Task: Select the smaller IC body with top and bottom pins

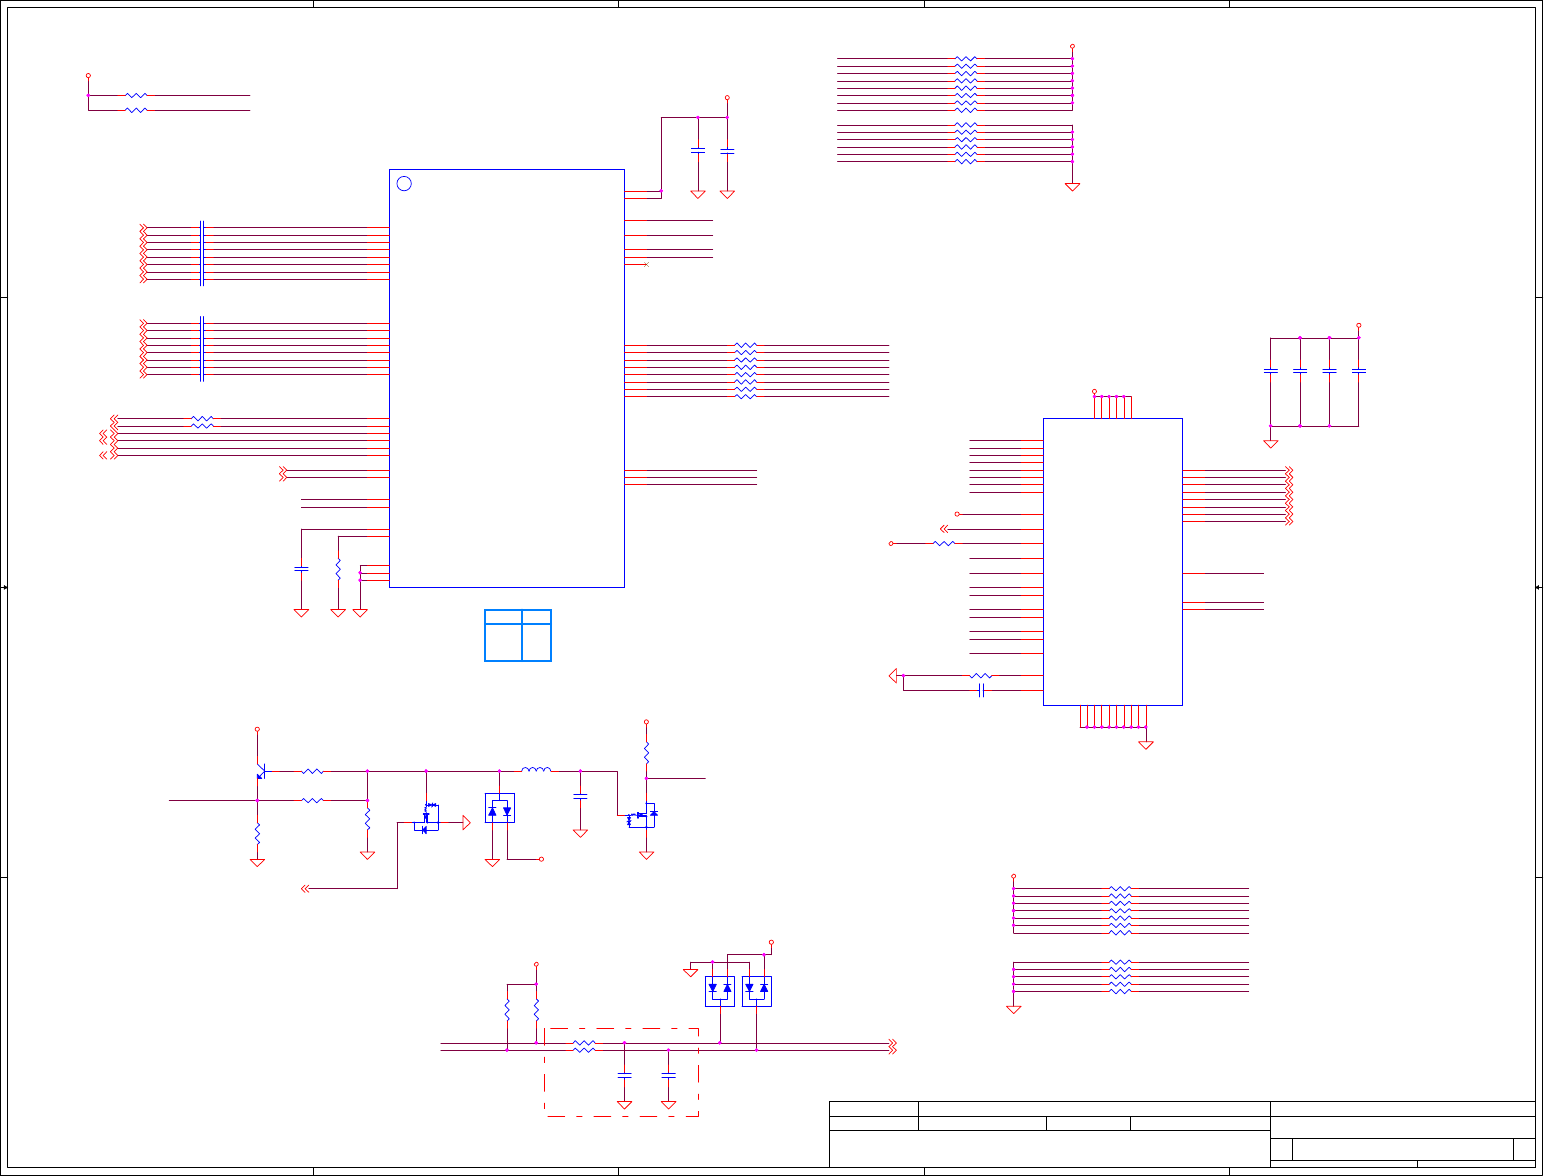Action: (1113, 562)
